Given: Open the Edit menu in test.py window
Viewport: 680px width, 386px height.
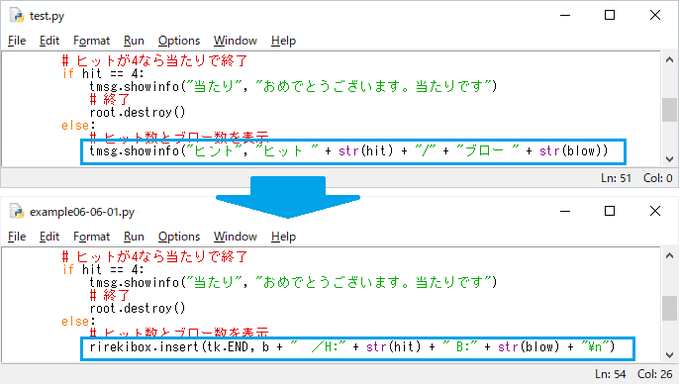Looking at the screenshot, I should click(x=49, y=41).
